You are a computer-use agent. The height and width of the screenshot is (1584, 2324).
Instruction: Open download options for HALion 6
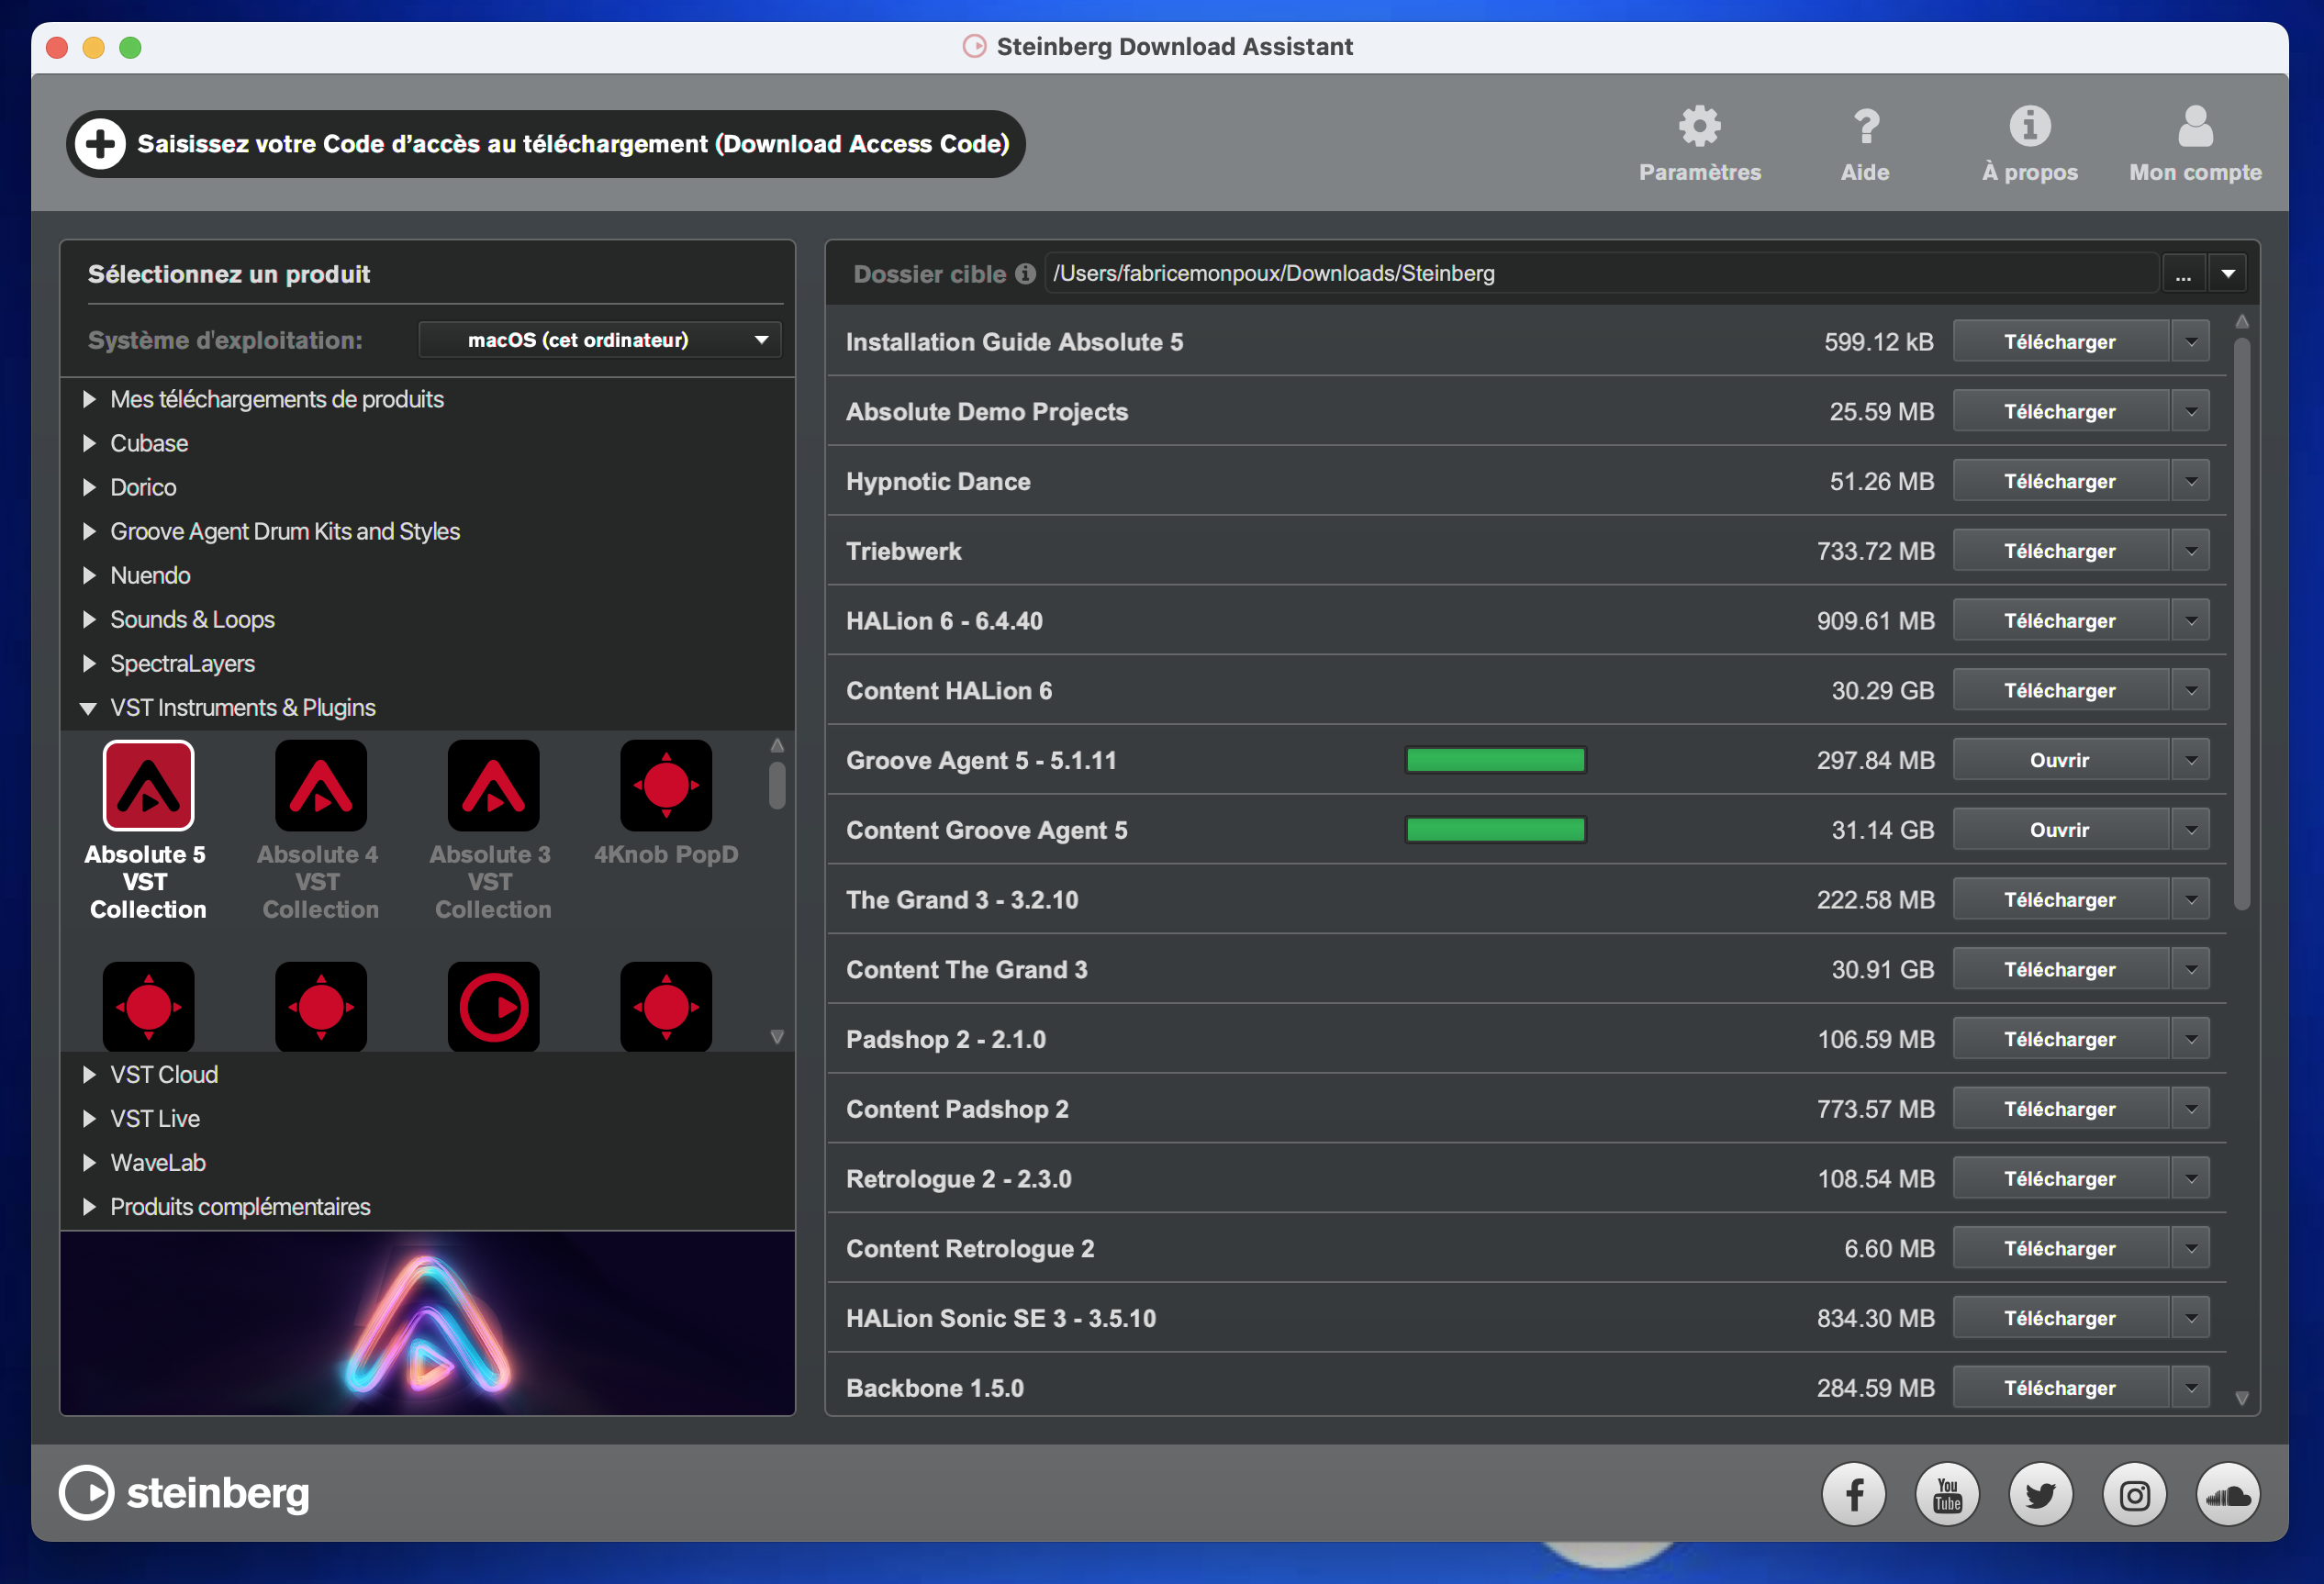(x=2191, y=620)
